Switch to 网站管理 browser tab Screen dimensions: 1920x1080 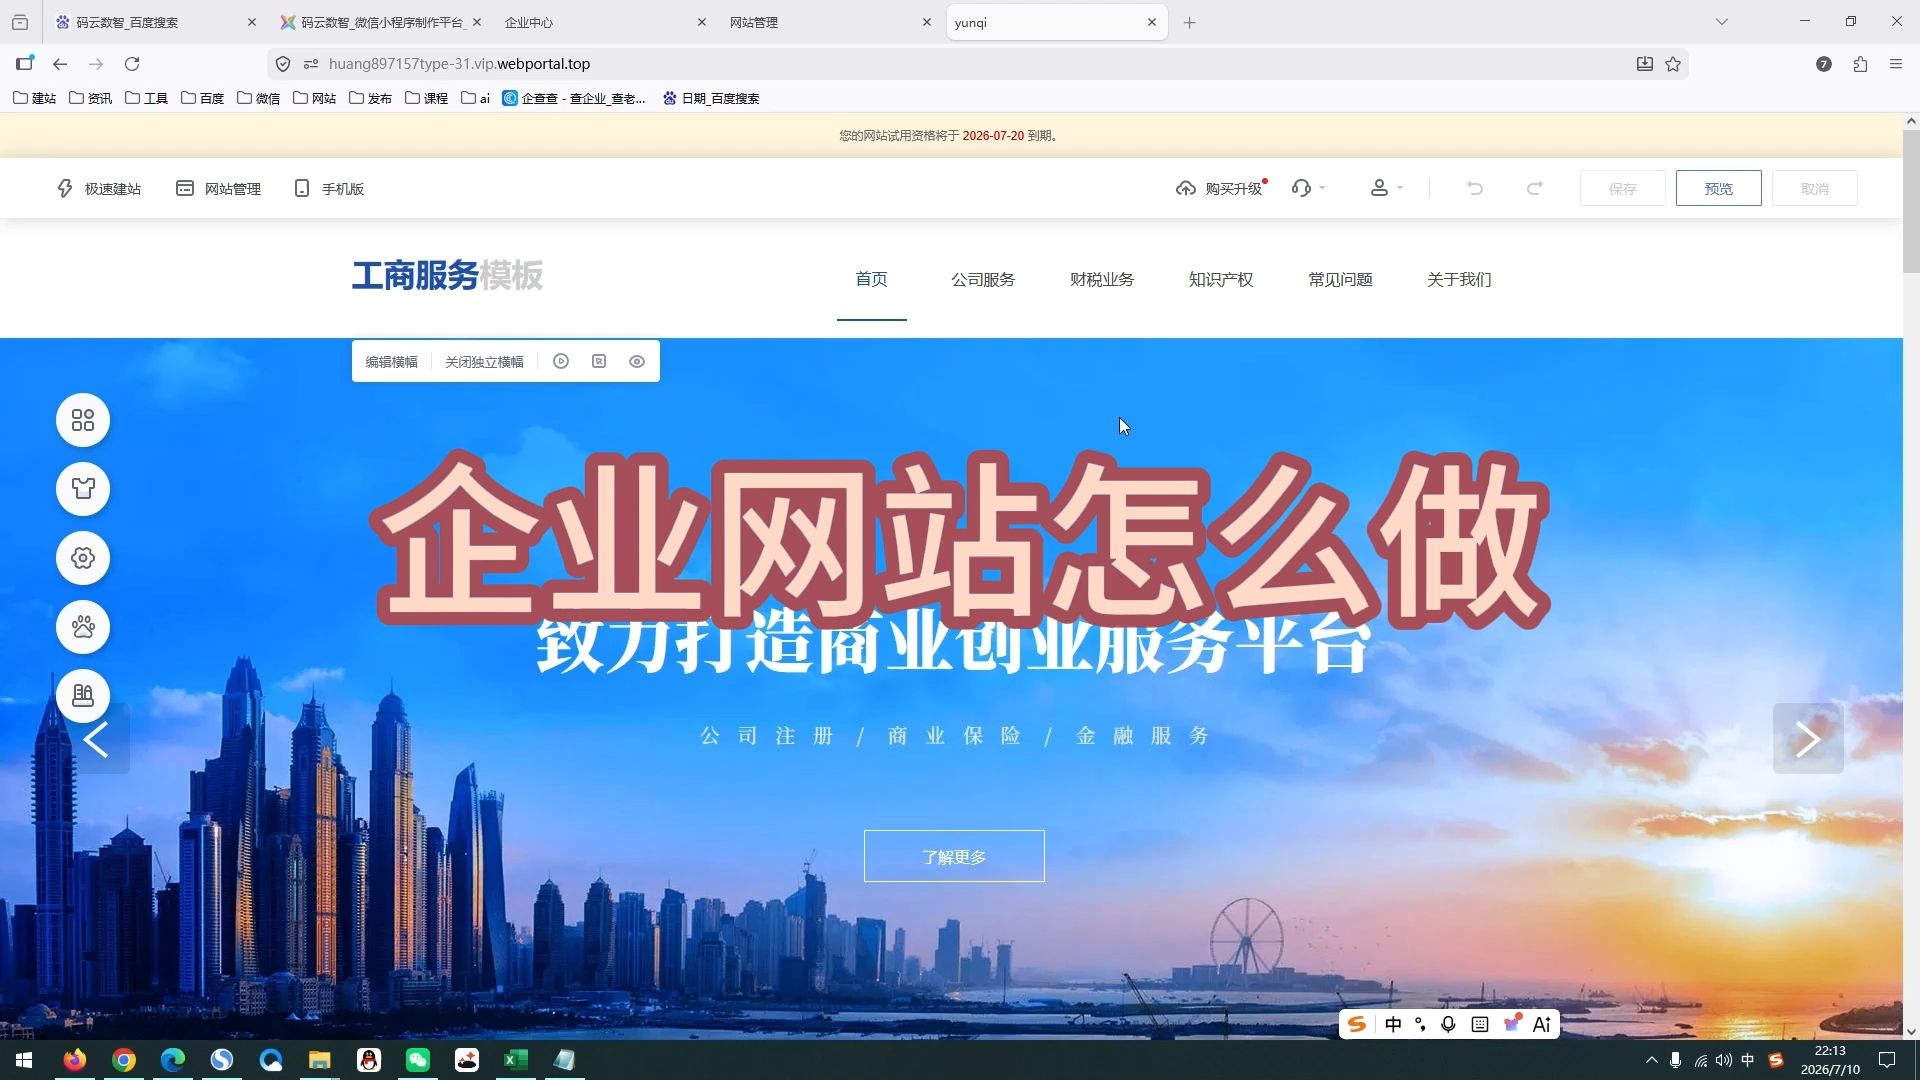829,22
